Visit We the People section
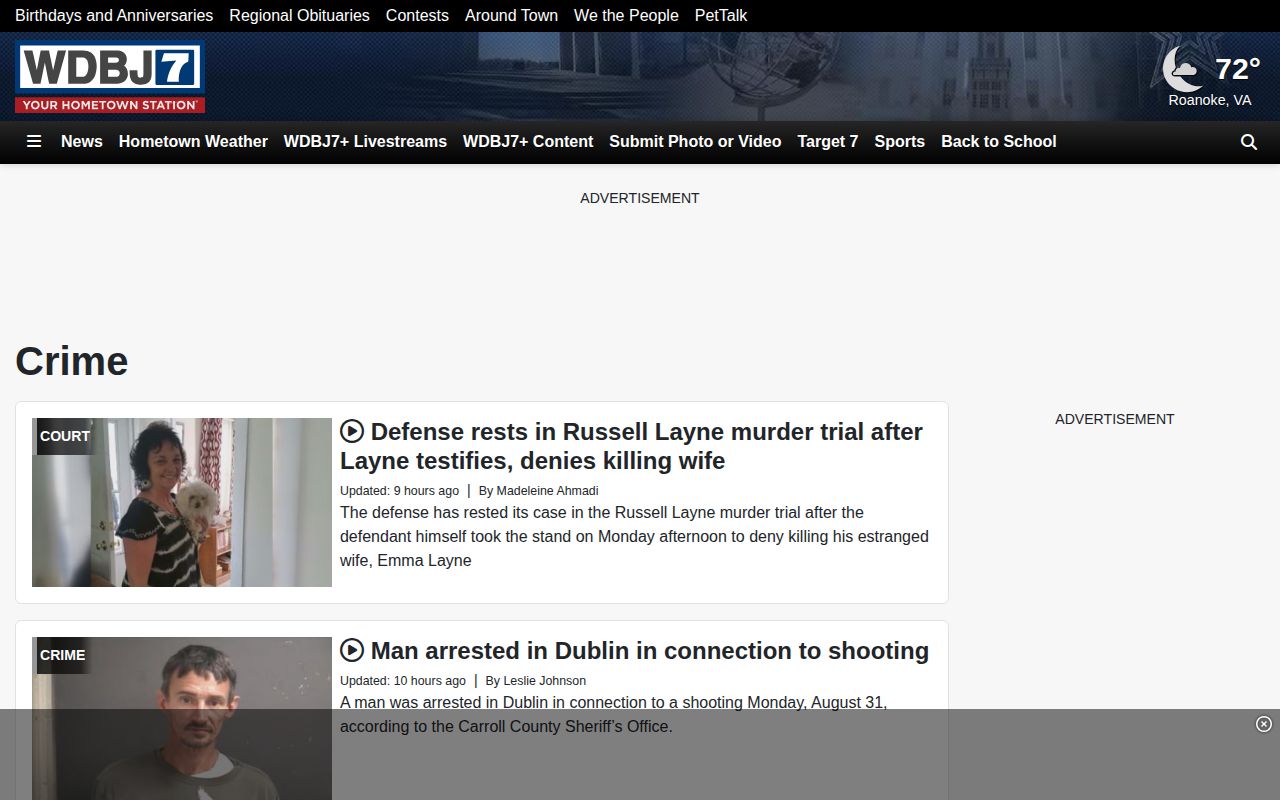This screenshot has height=800, width=1280. coord(626,15)
